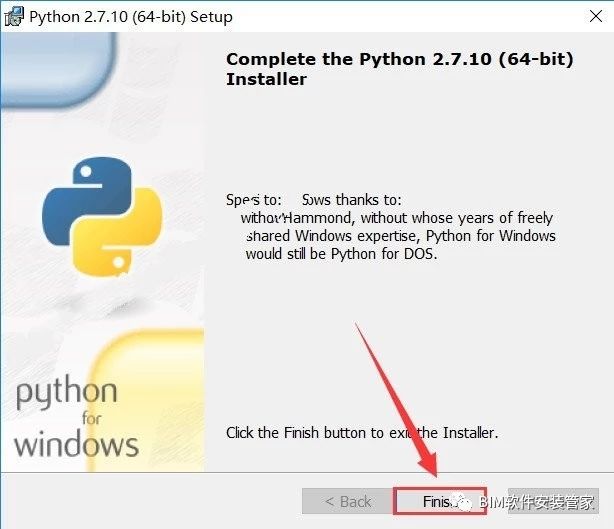Image resolution: width=614 pixels, height=529 pixels.
Task: Click the BIM Chinese watermark text
Action: (x=536, y=502)
